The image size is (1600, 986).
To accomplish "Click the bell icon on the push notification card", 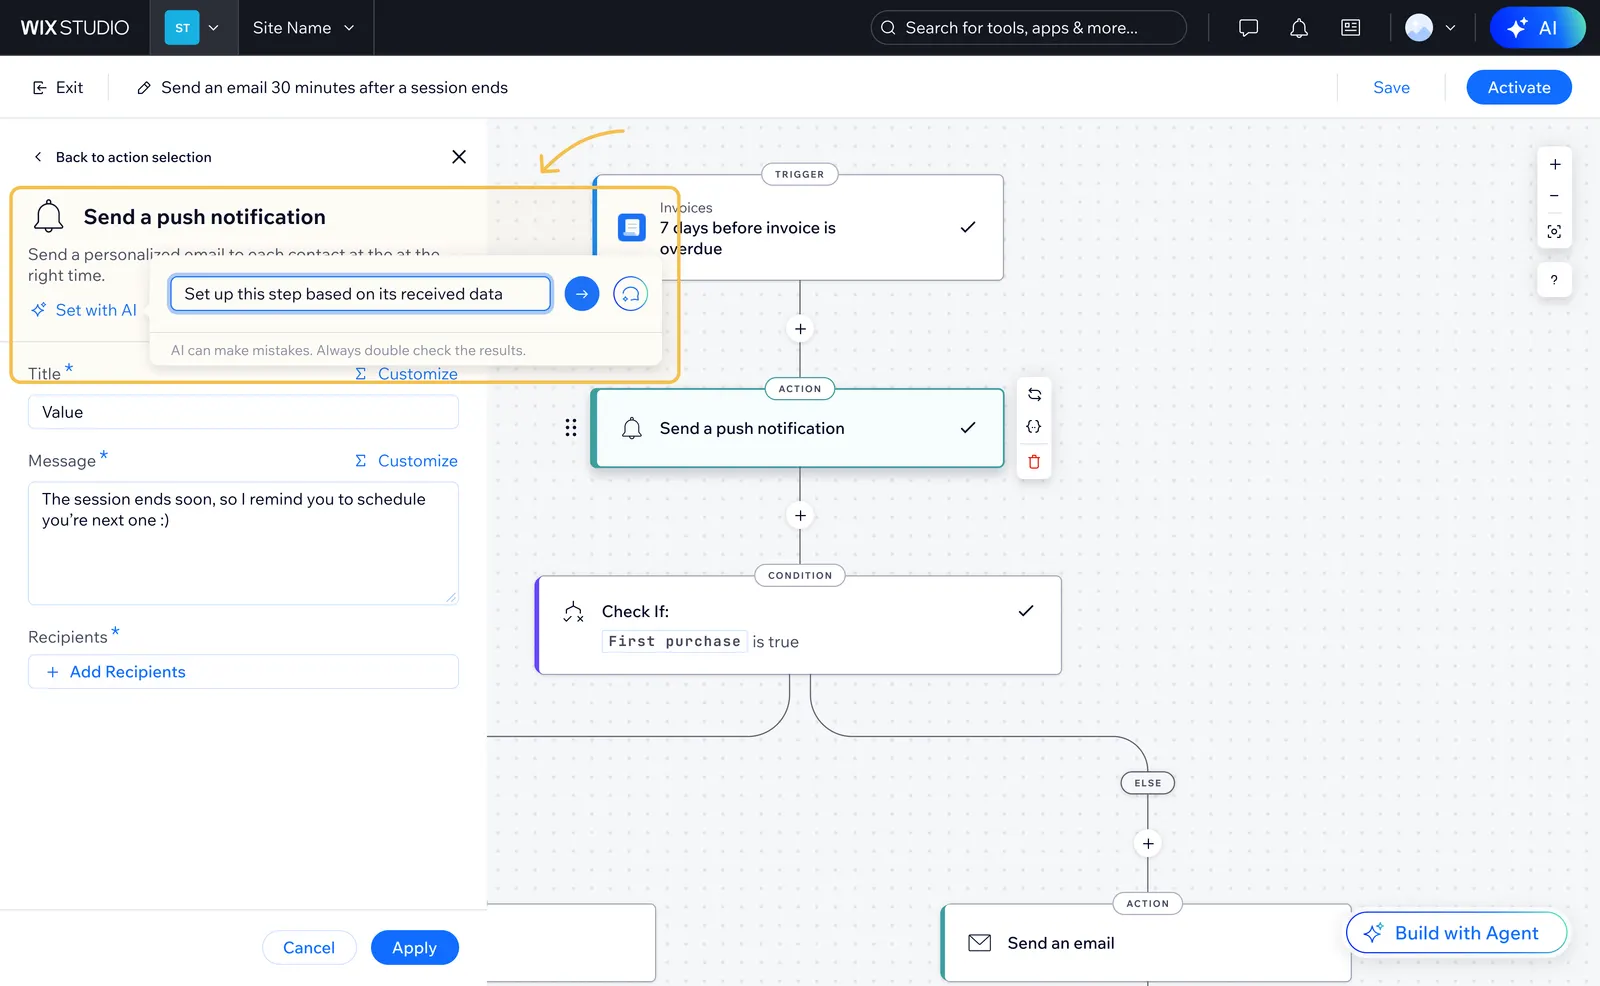I will (x=632, y=428).
